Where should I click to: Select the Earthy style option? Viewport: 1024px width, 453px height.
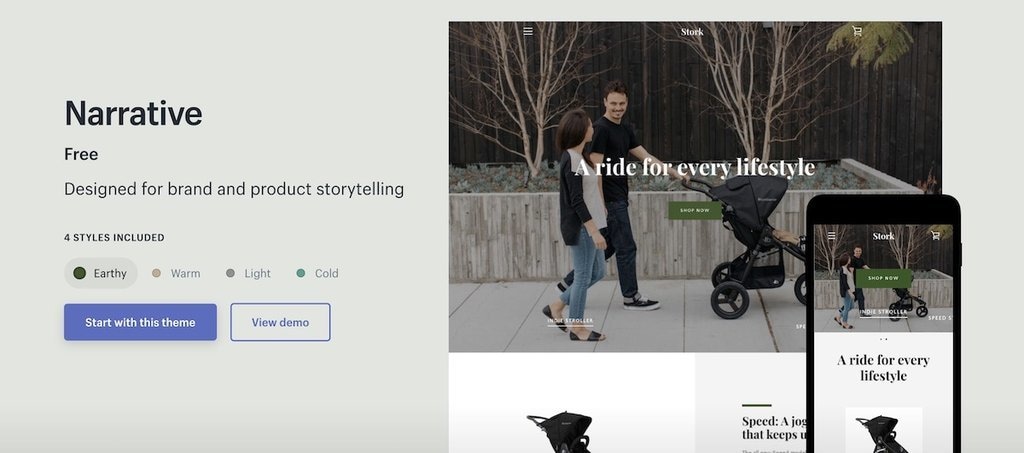101,273
